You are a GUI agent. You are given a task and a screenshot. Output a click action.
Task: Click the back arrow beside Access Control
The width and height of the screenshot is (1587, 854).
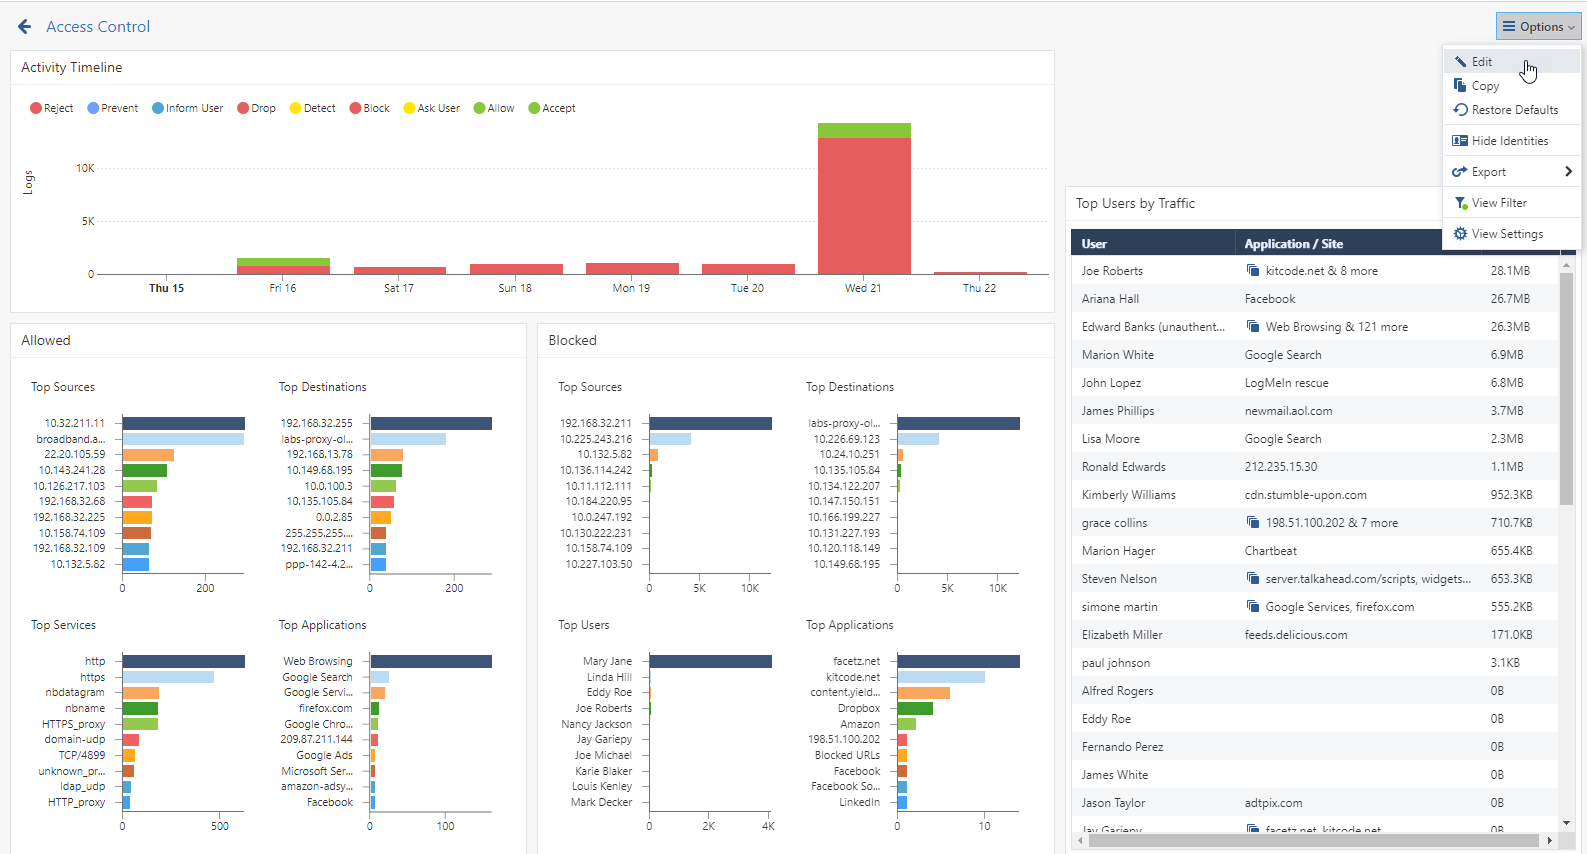point(24,27)
